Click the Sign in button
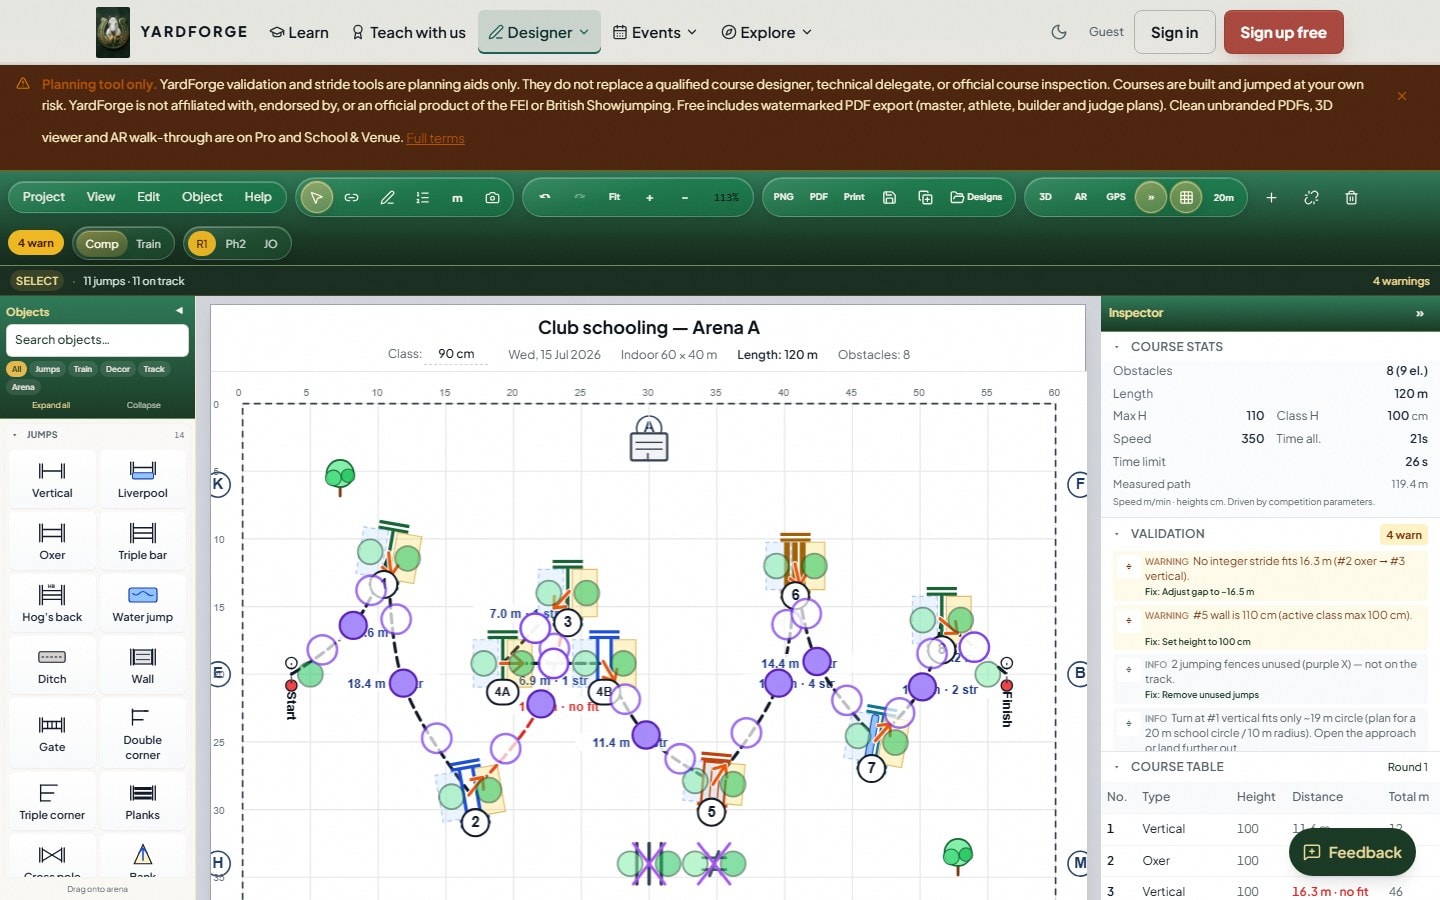The height and width of the screenshot is (900, 1440). coord(1174,32)
